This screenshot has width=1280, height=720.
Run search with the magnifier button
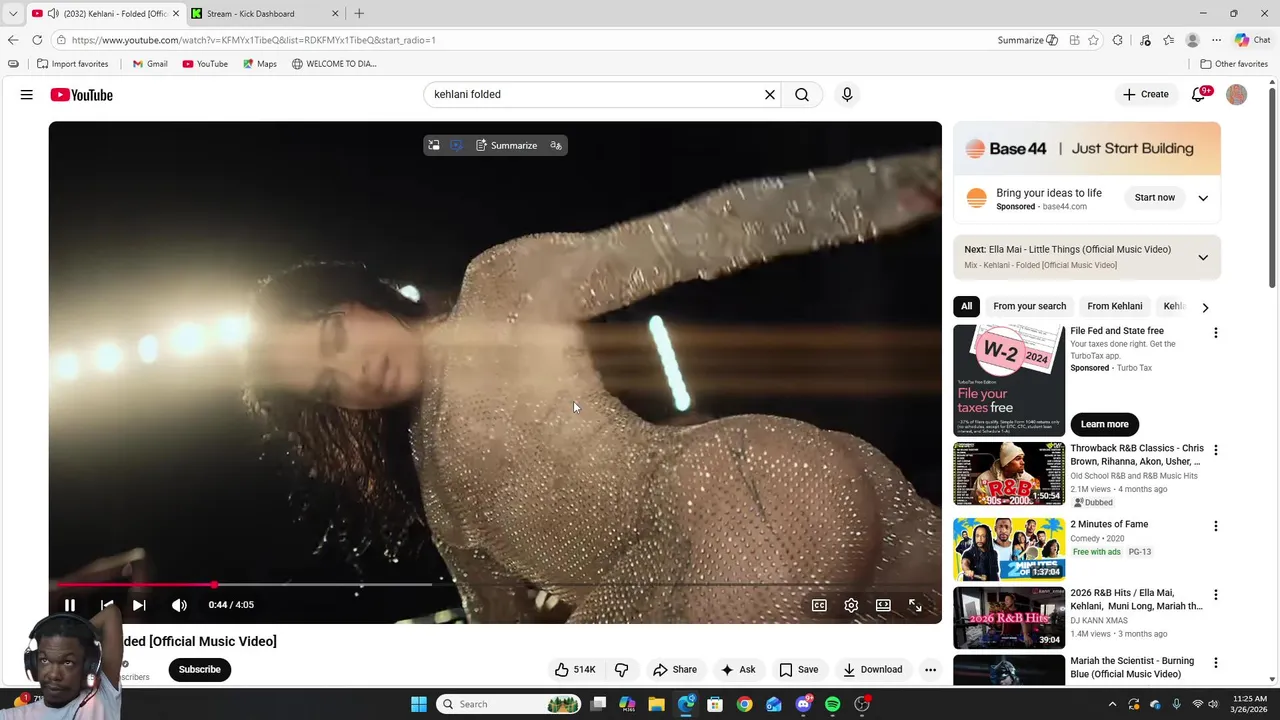click(x=802, y=95)
